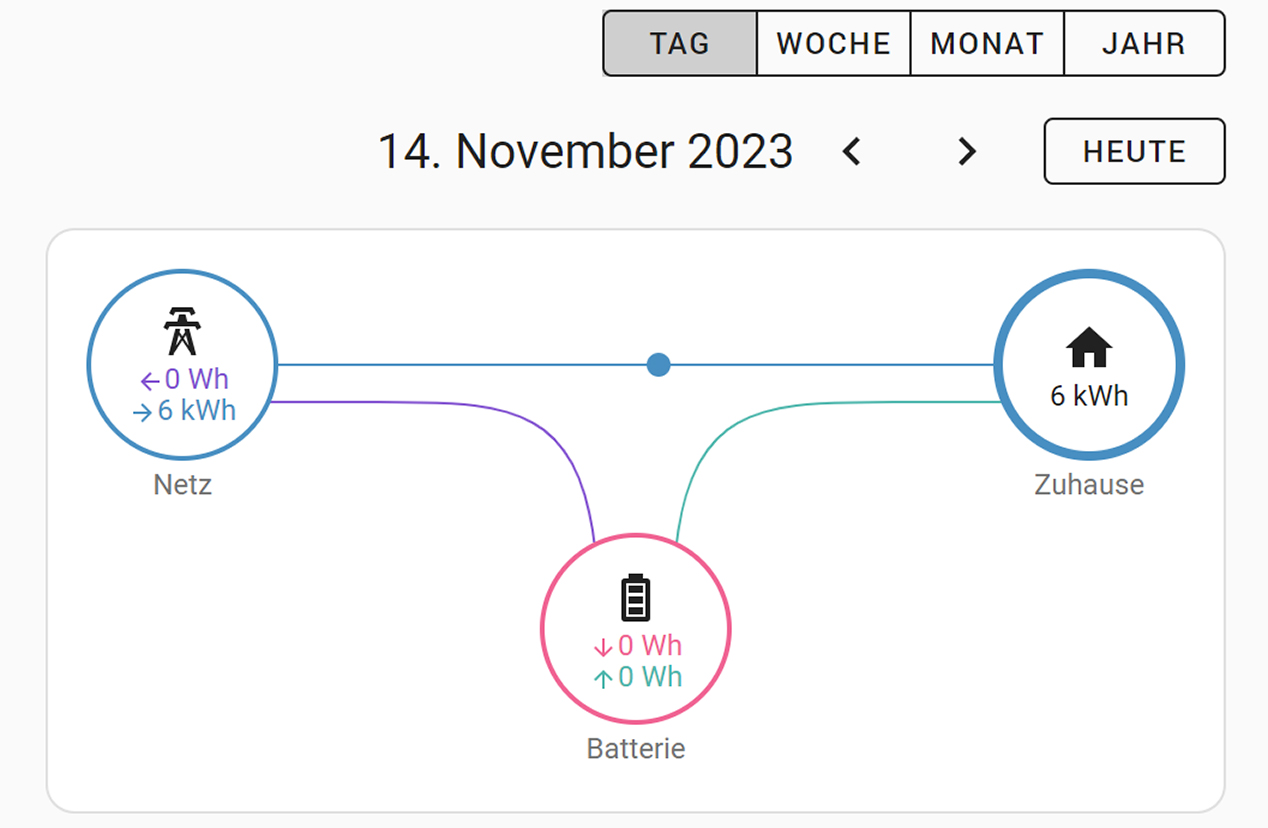Viewport: 1268px width, 828px height.
Task: Switch to the MONAT view
Action: (x=987, y=44)
